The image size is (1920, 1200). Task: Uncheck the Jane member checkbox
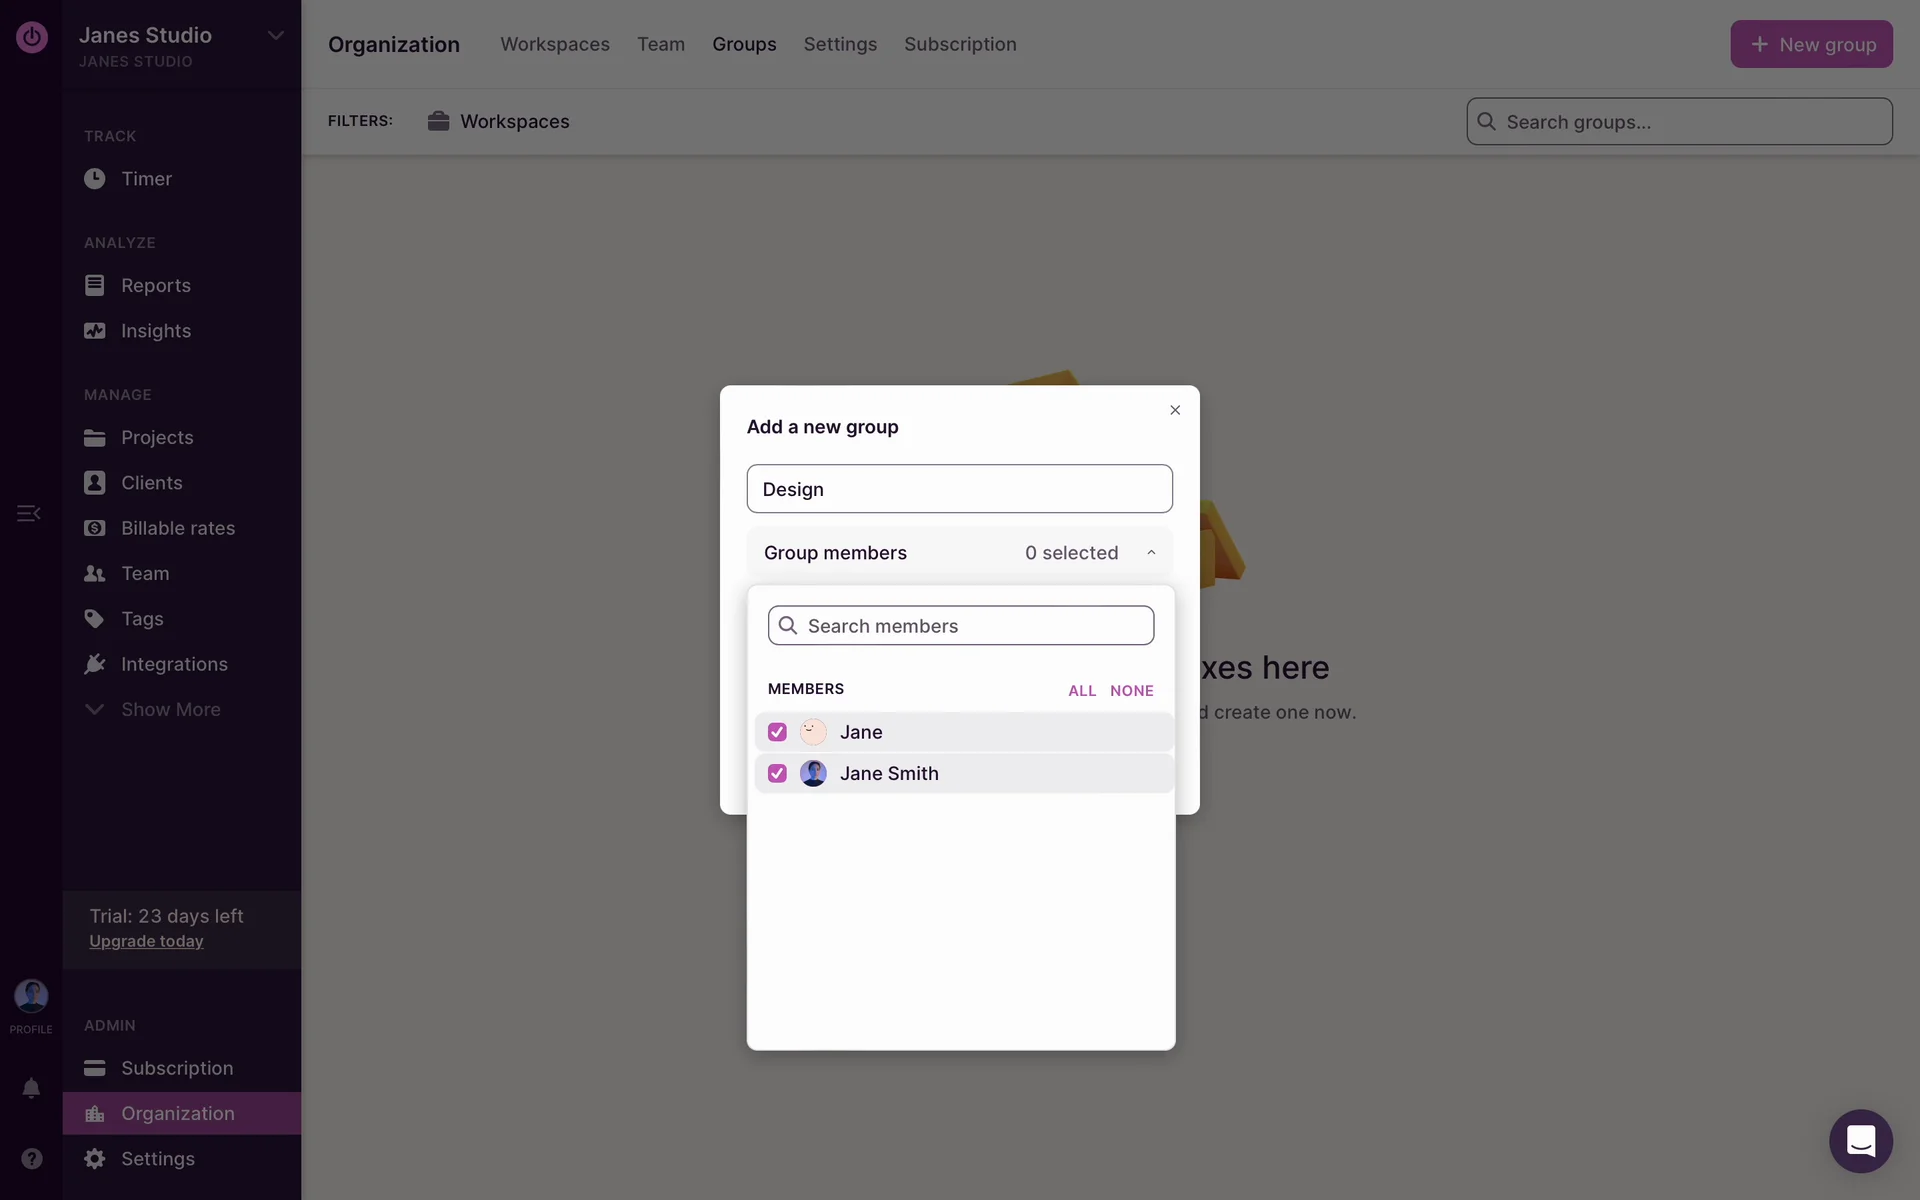tap(777, 732)
